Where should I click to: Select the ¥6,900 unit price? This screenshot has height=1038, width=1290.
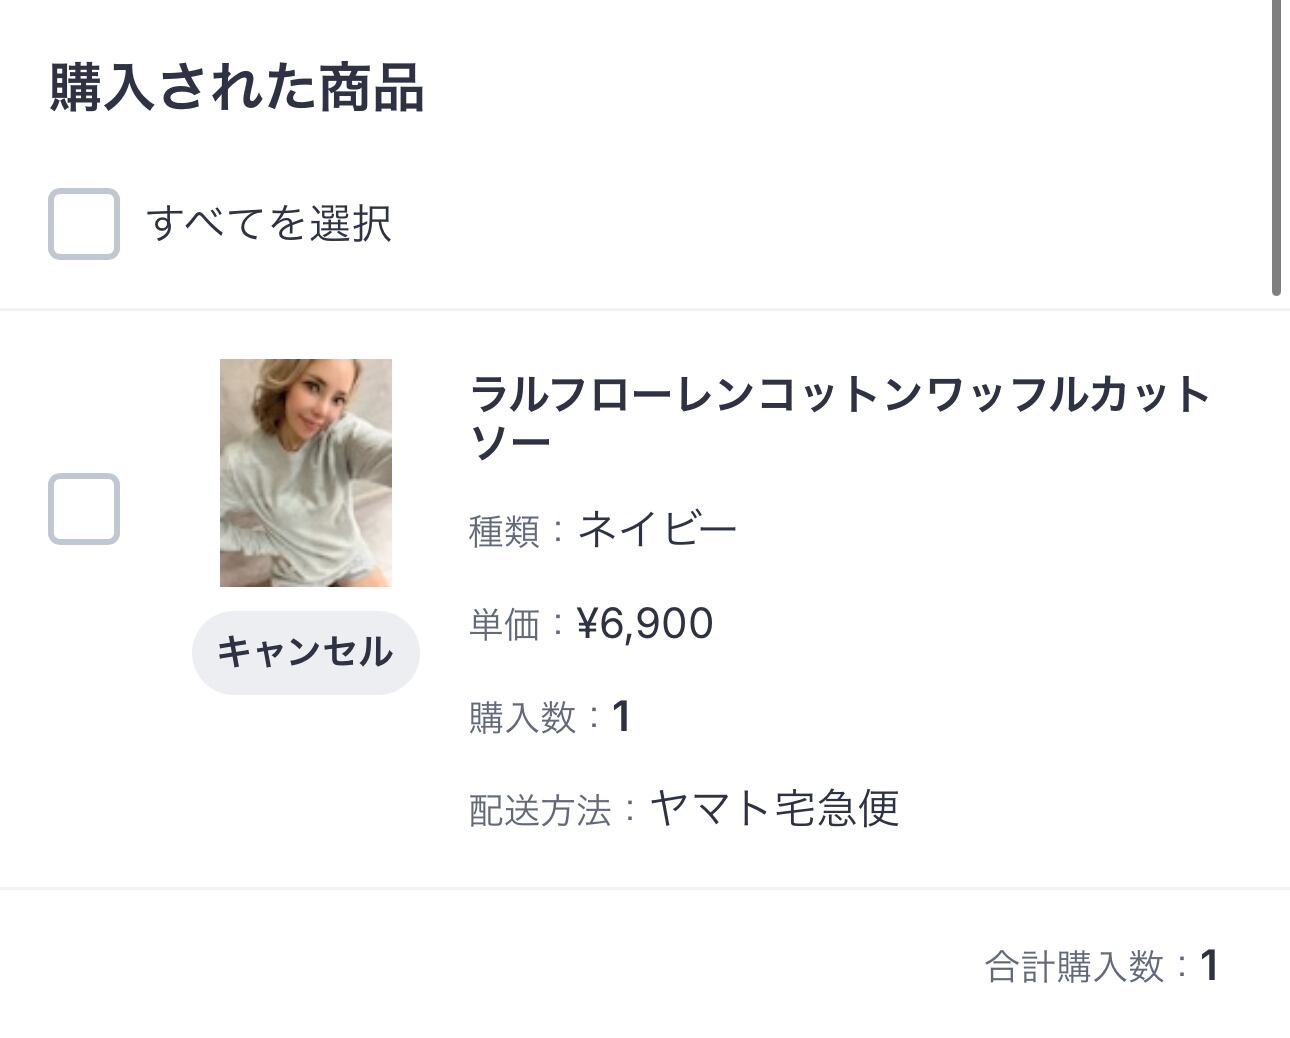[x=645, y=623]
